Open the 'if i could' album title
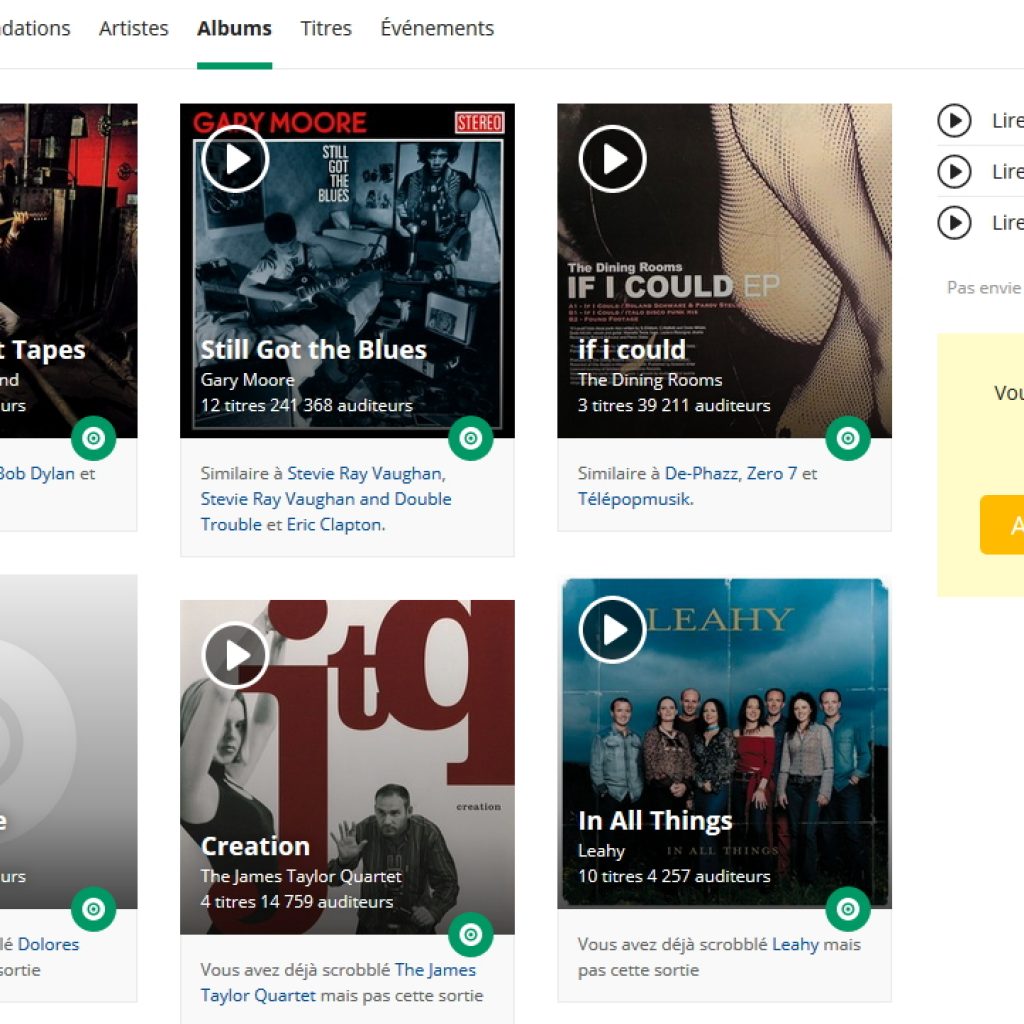This screenshot has height=1024, width=1024. (632, 349)
